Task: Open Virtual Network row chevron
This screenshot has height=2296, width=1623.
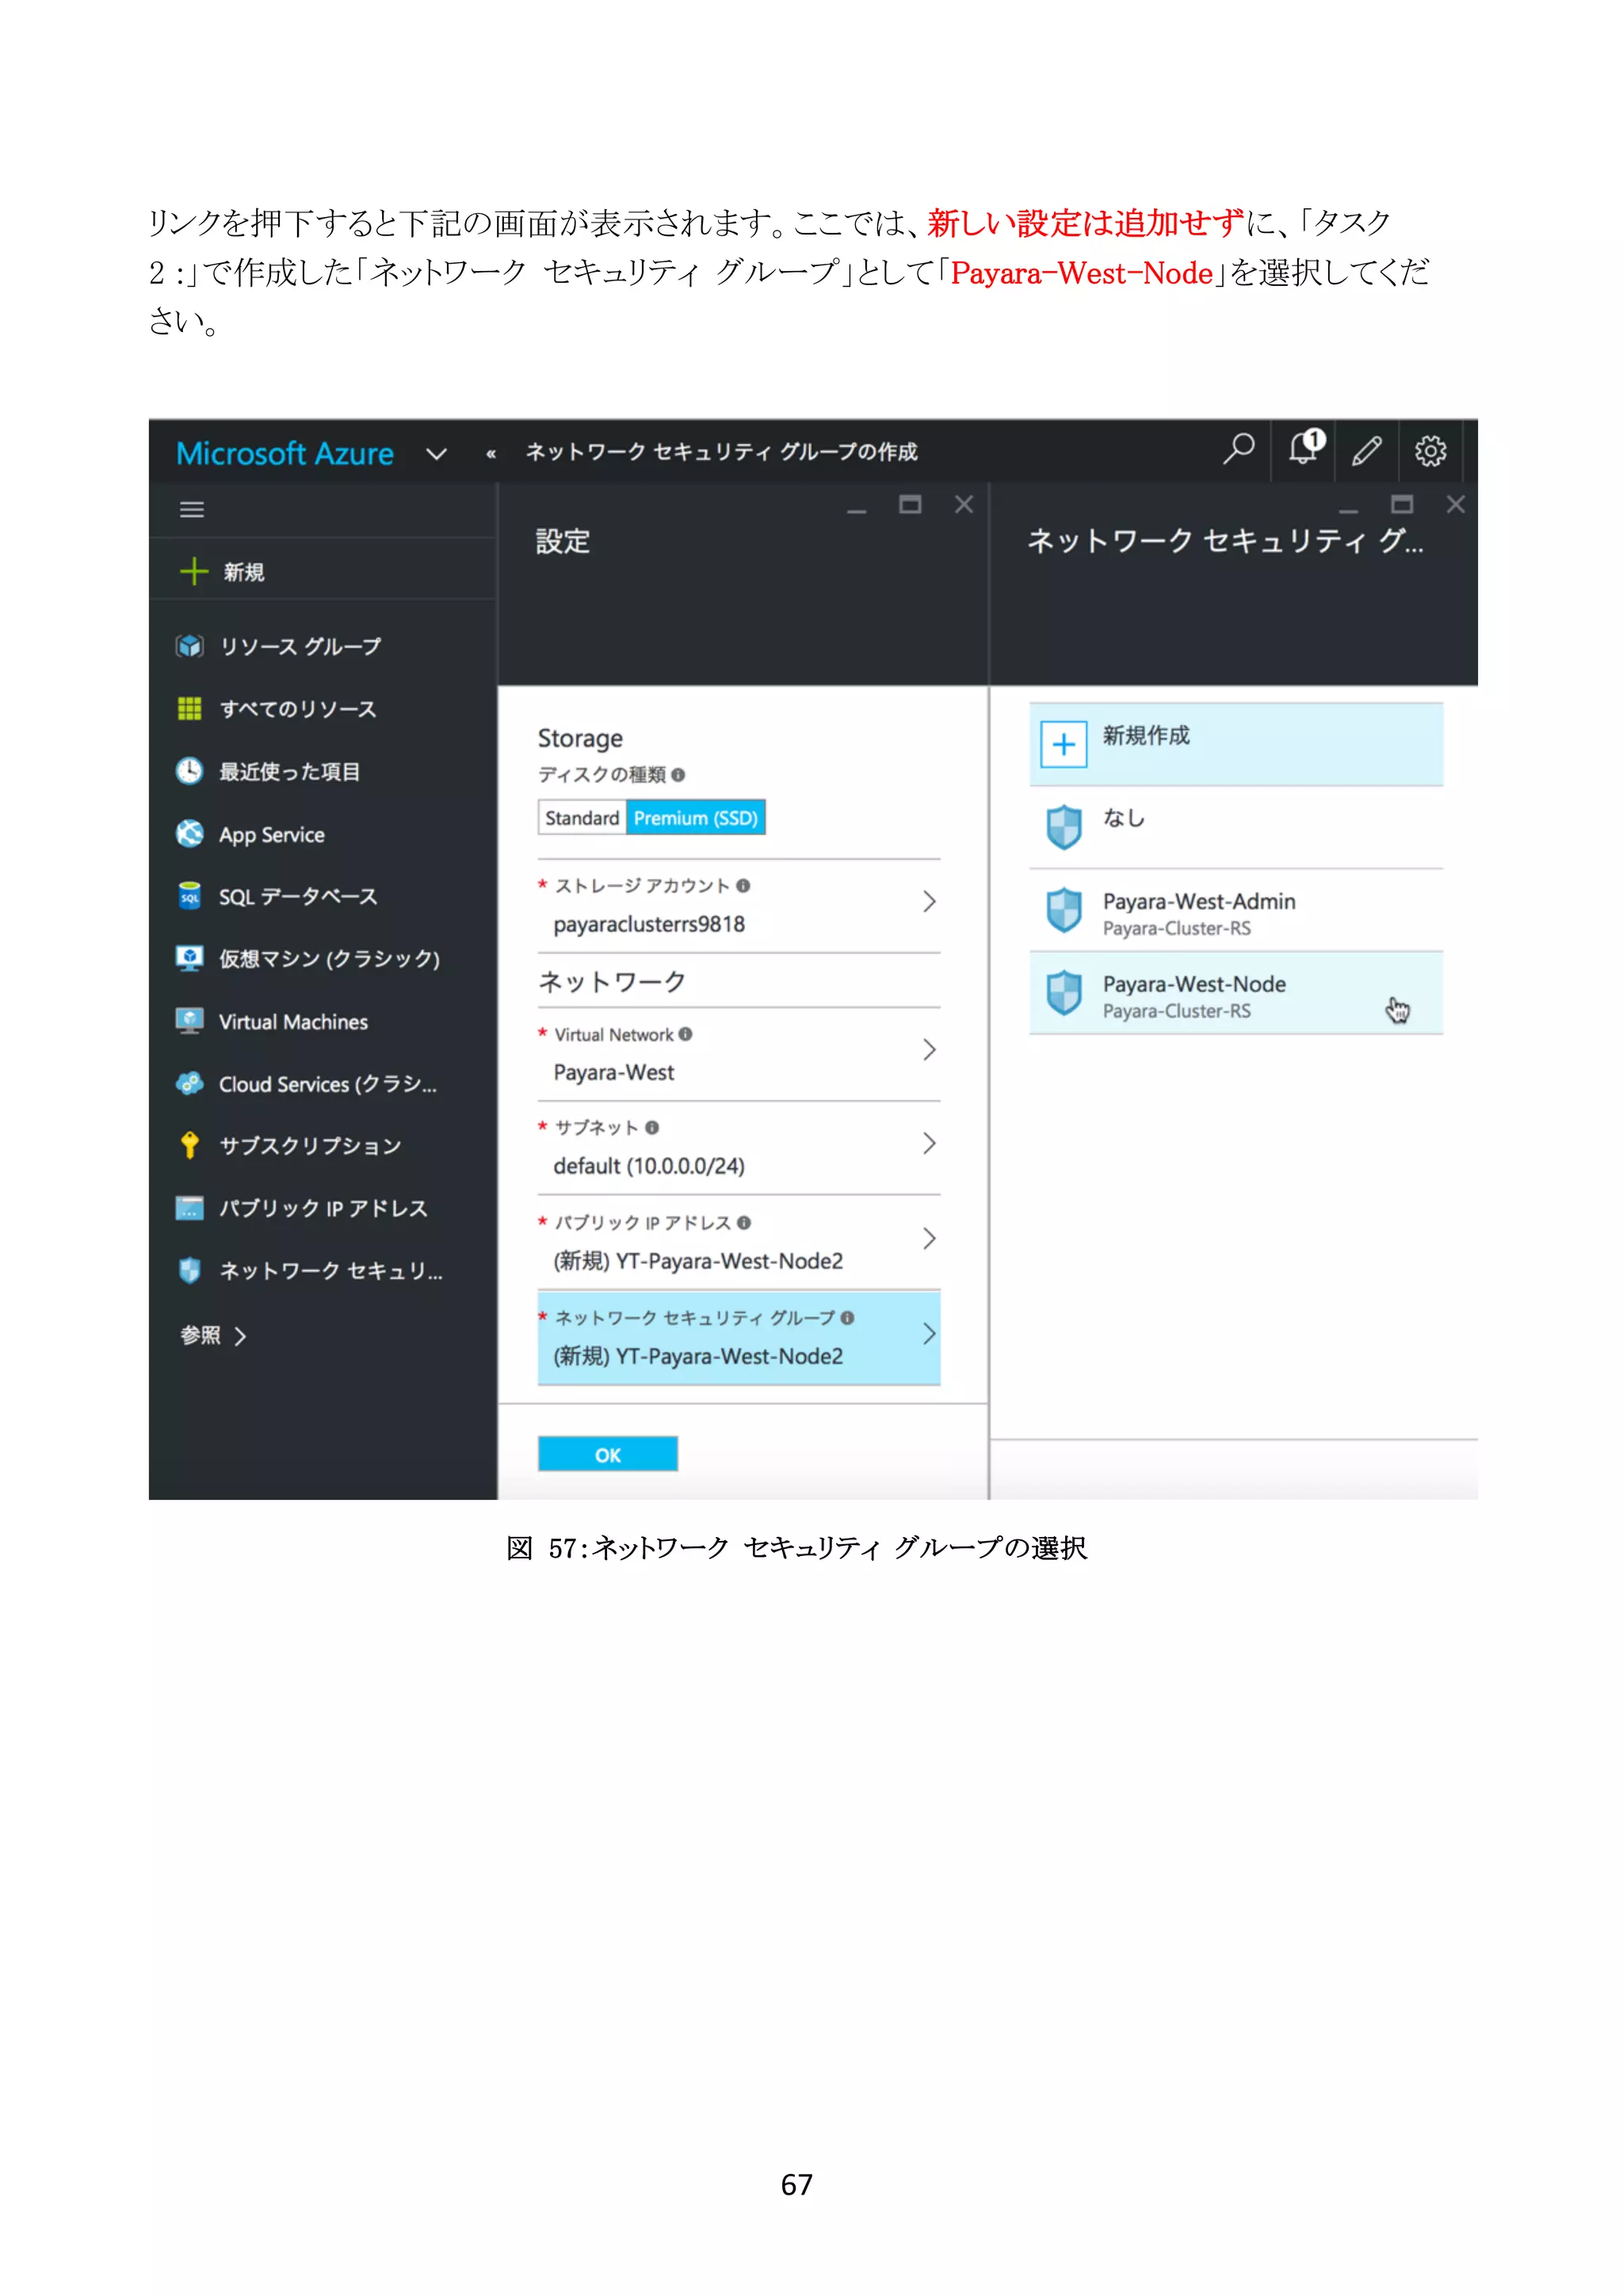Action: pyautogui.click(x=930, y=1050)
